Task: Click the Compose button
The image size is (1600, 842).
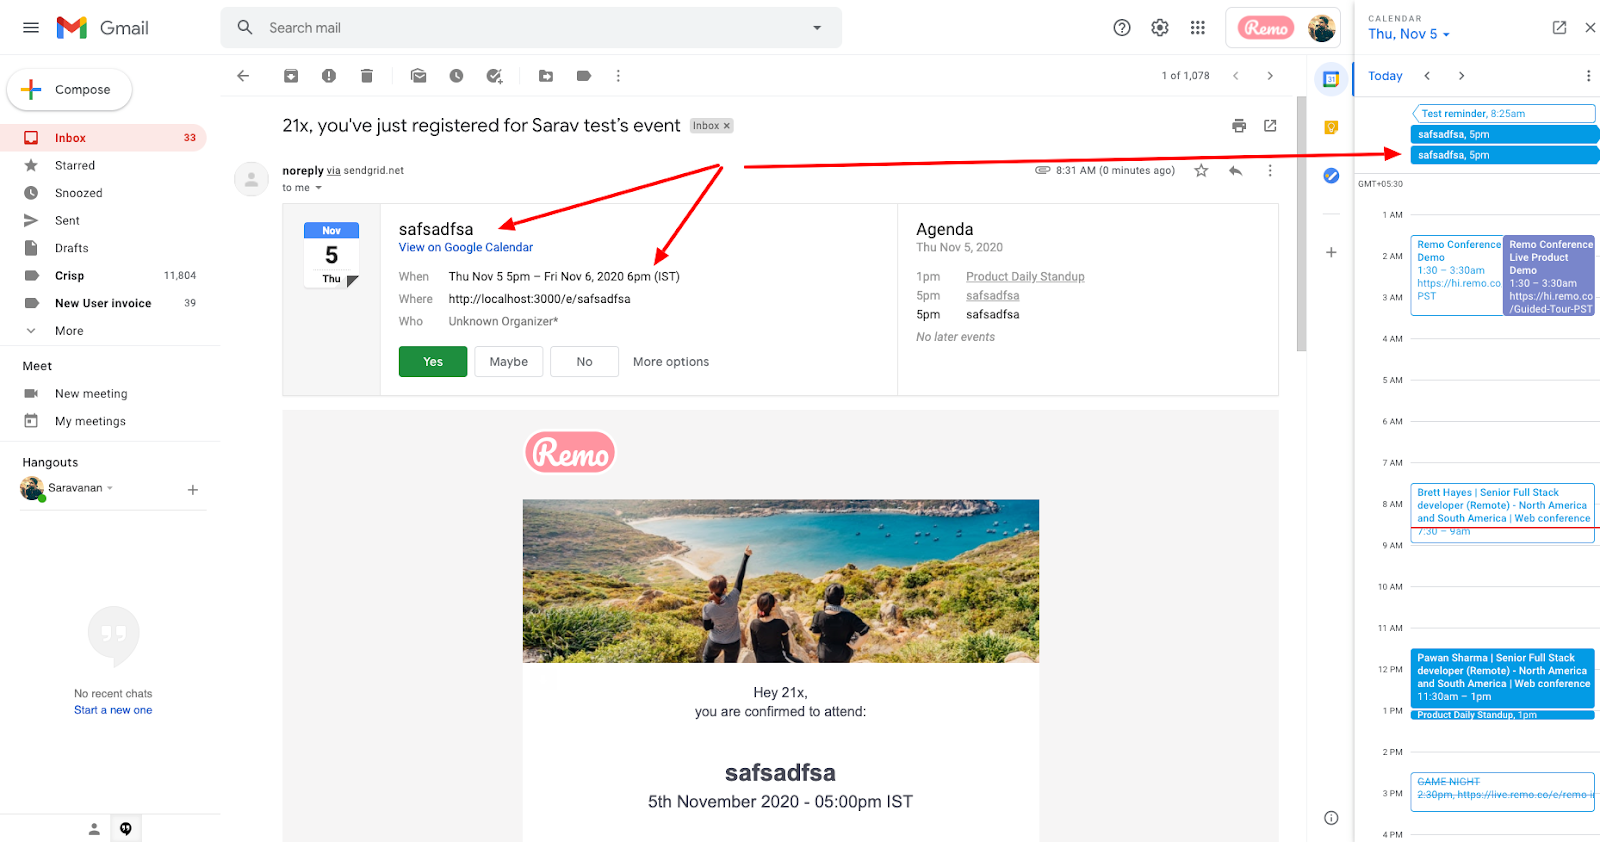Action: point(69,90)
